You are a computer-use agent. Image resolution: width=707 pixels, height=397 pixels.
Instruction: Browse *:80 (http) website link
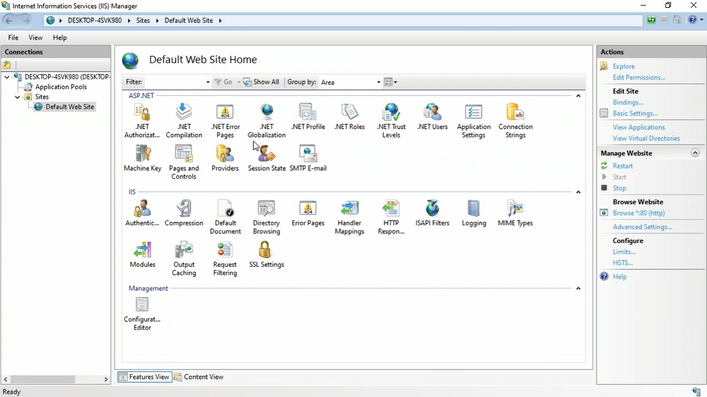click(x=638, y=213)
